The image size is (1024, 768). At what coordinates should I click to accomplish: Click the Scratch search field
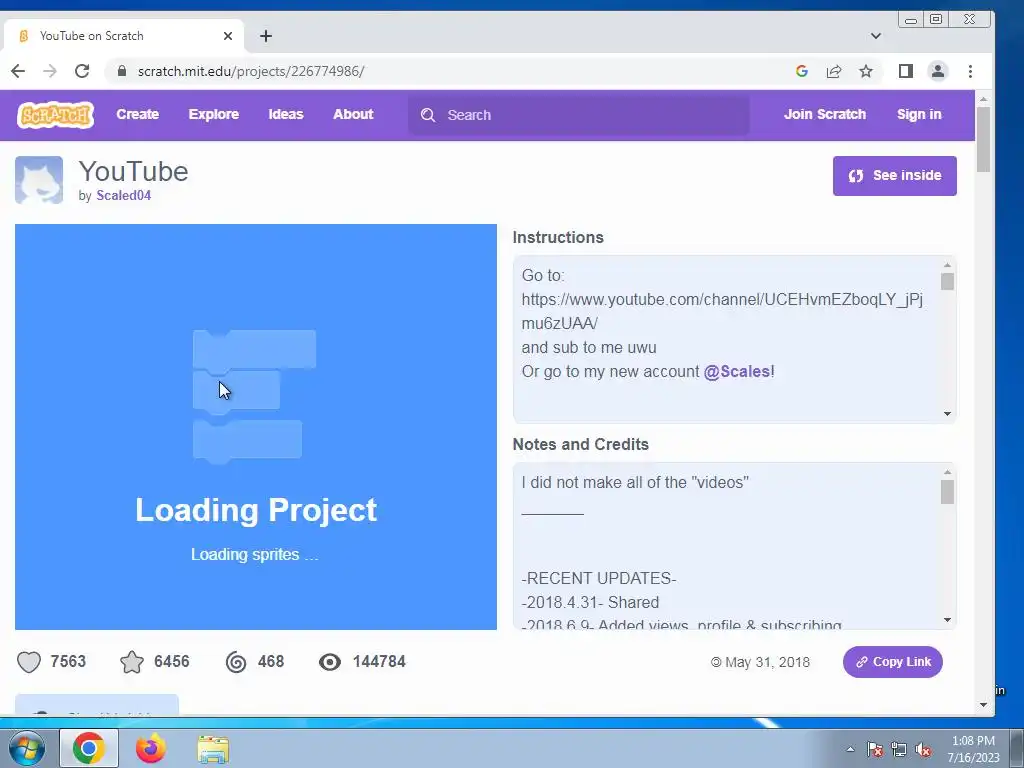579,115
